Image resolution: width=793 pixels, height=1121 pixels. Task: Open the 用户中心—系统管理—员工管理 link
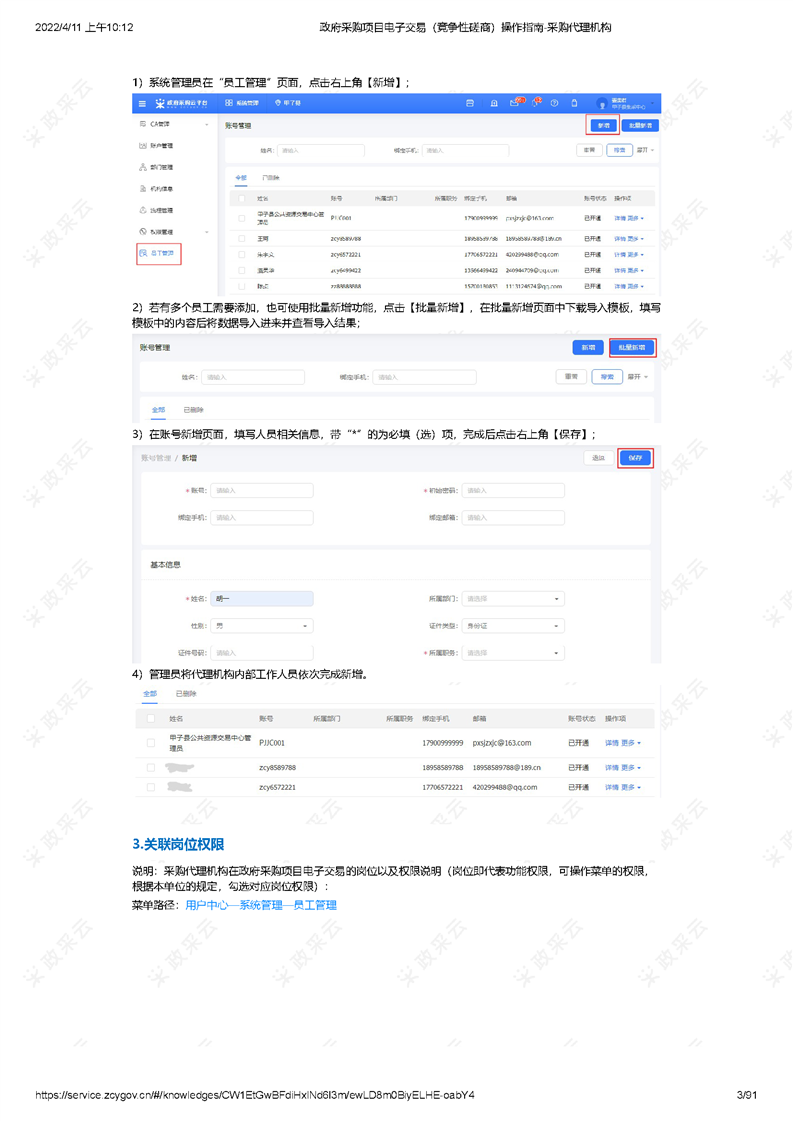[x=261, y=905]
